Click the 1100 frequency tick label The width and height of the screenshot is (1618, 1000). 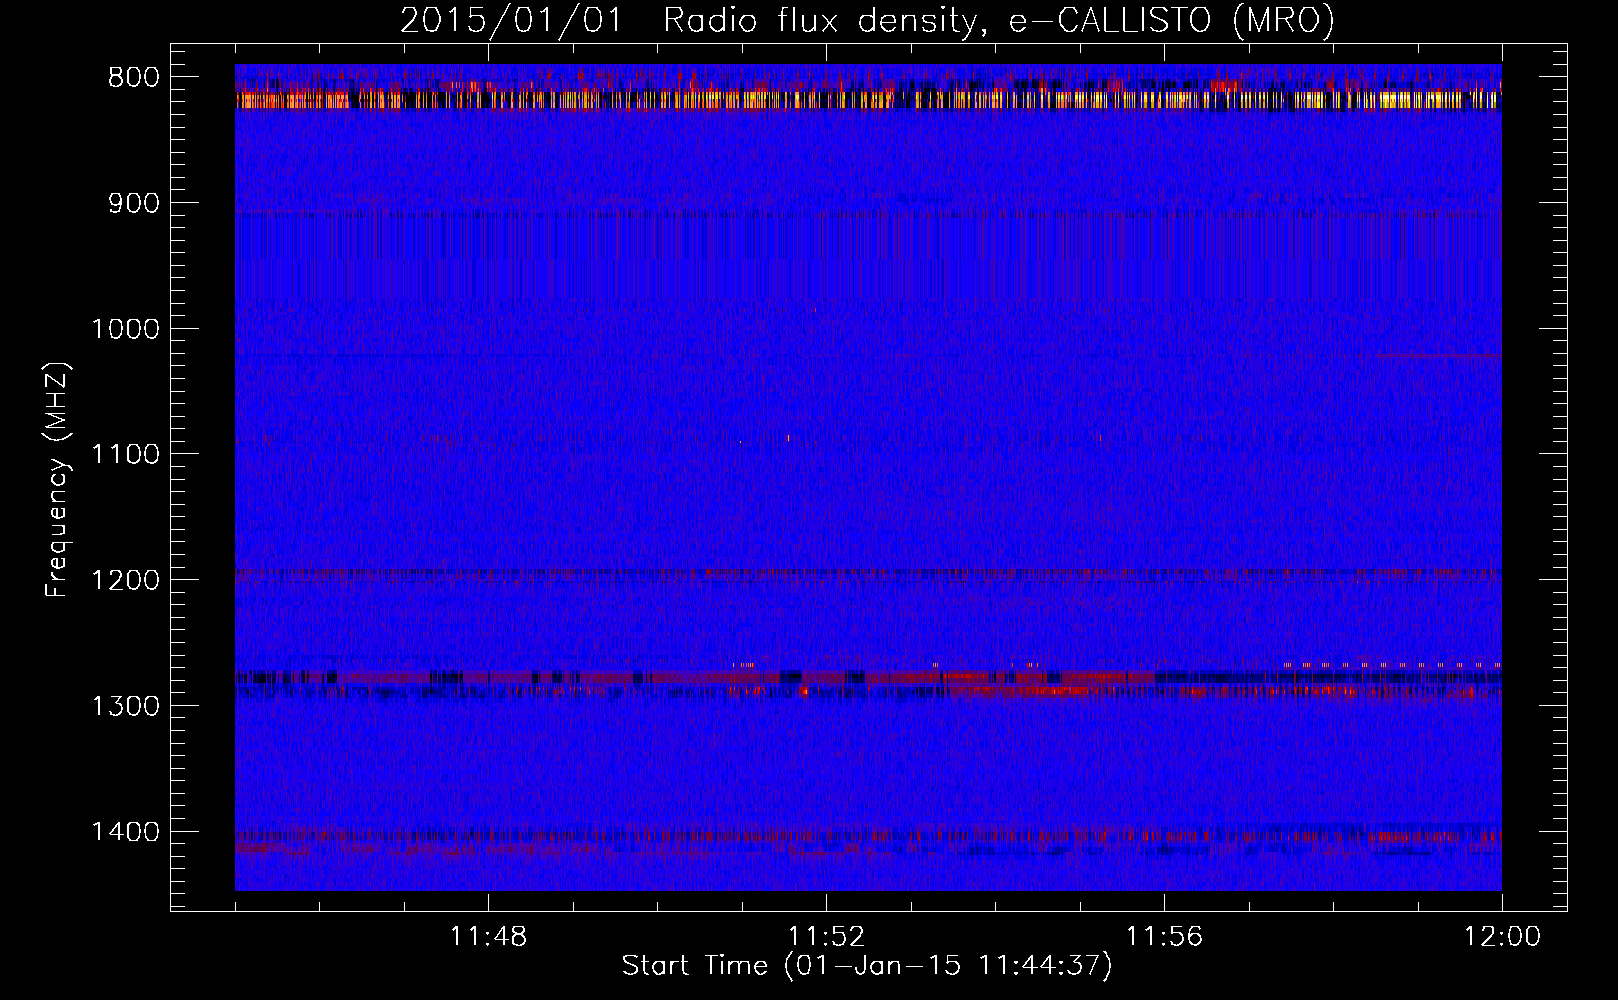tap(126, 455)
